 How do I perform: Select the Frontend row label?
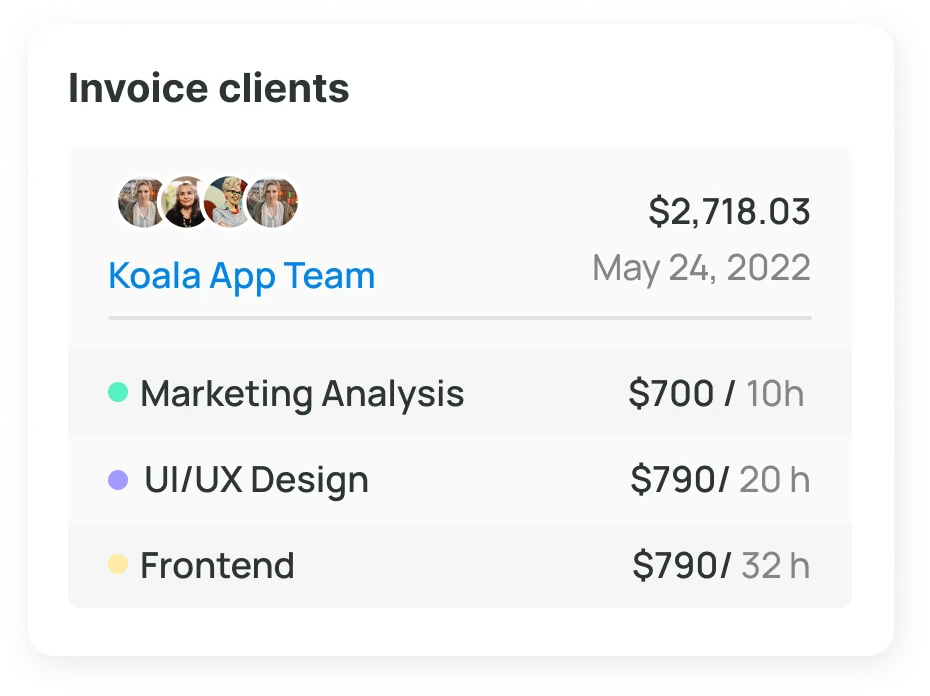[217, 565]
